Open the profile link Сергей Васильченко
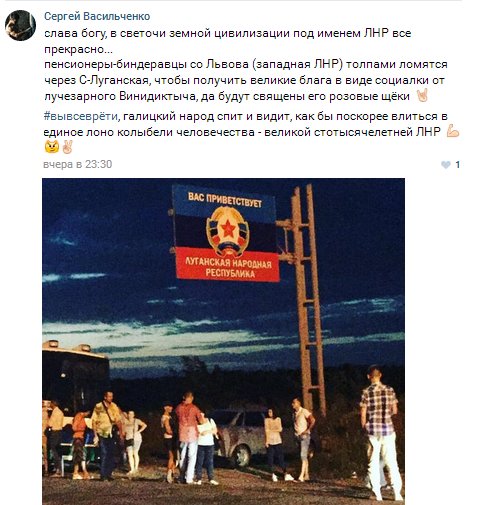This screenshot has width=478, height=505. coord(97,16)
